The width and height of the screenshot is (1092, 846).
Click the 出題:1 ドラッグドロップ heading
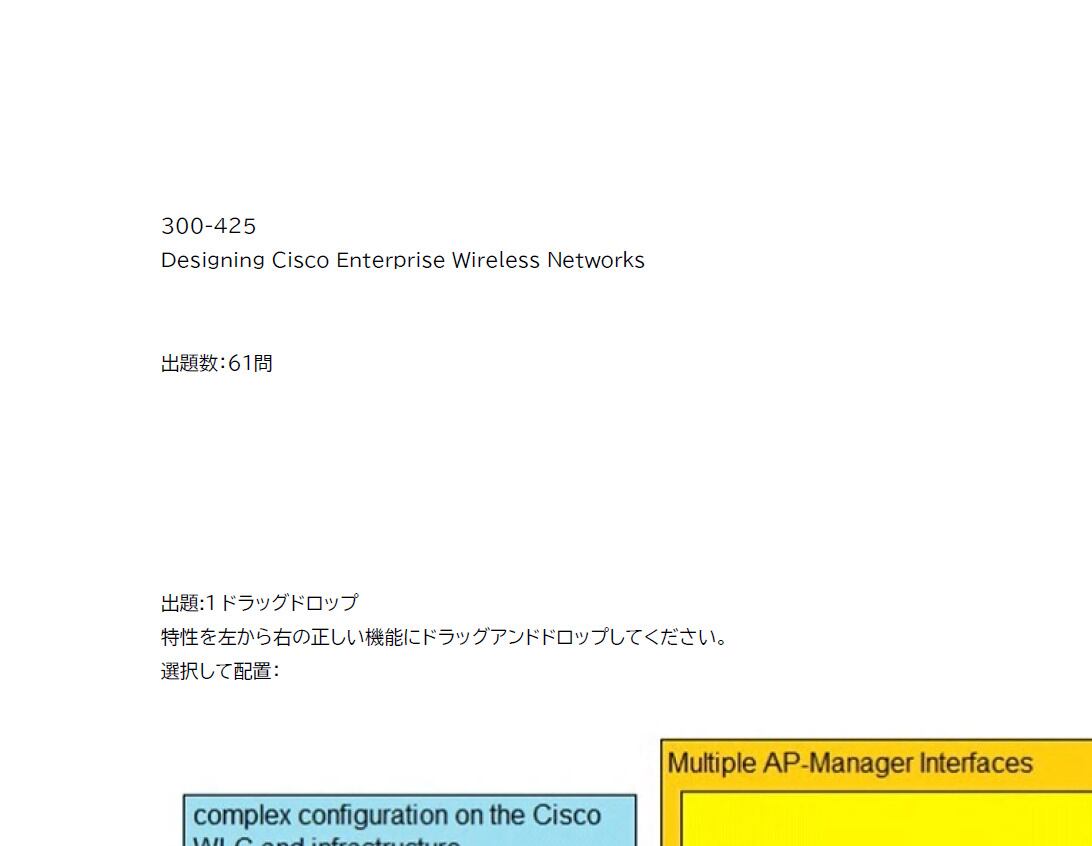pyautogui.click(x=260, y=602)
